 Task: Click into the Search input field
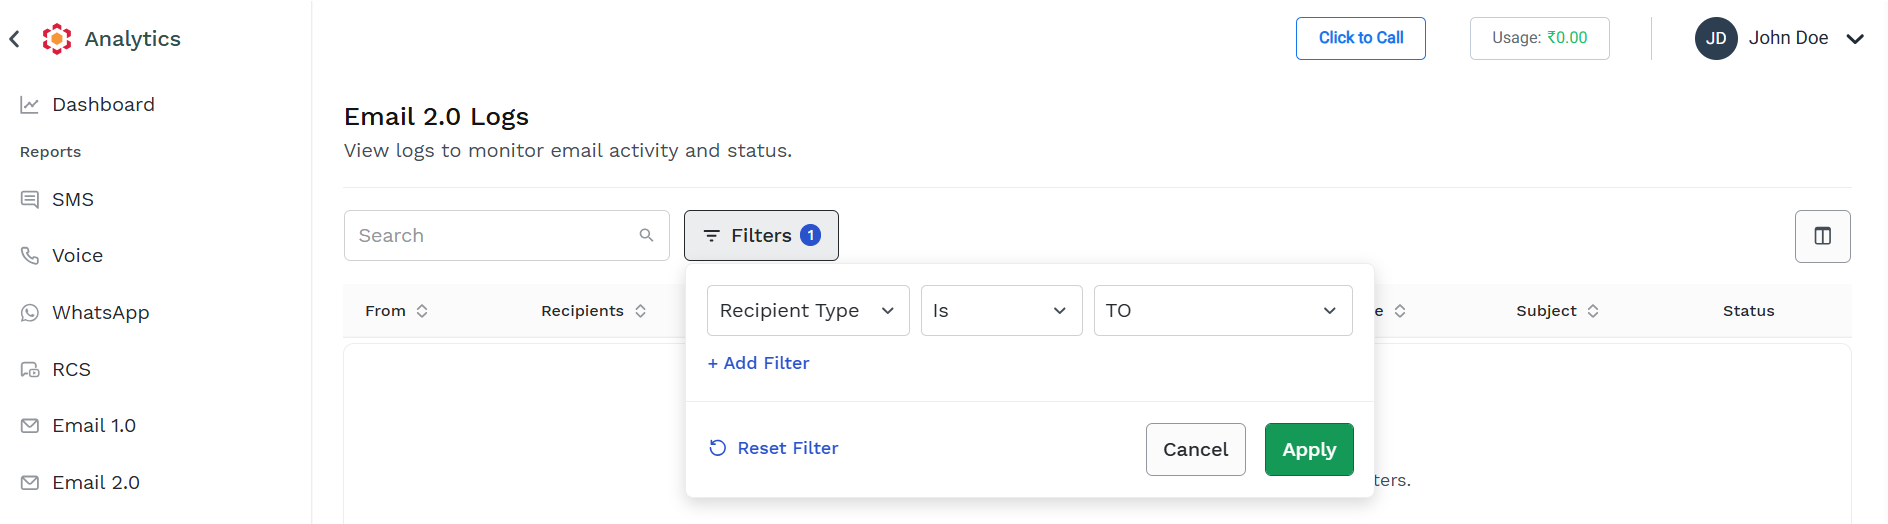click(x=490, y=236)
